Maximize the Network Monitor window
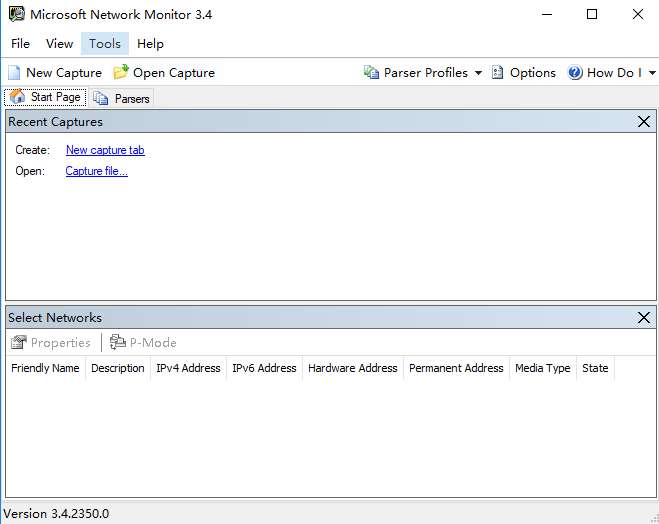 click(592, 14)
